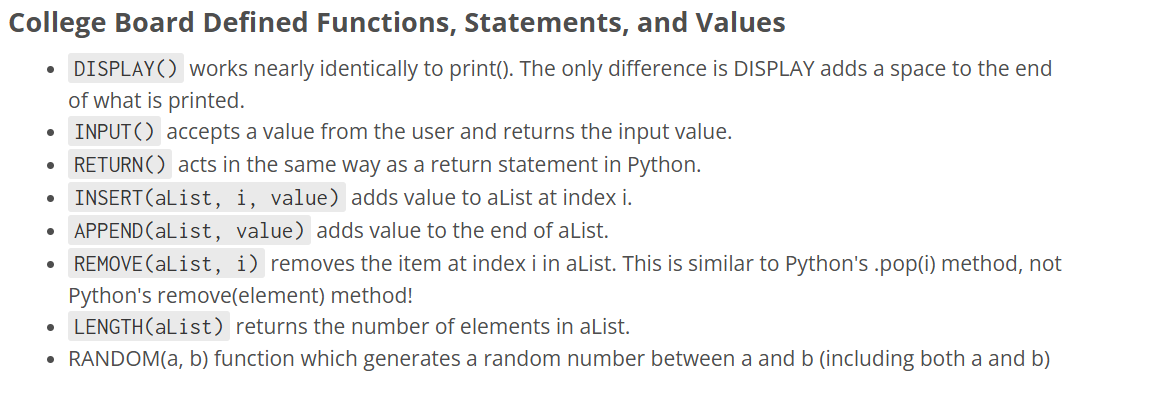Screen dimensions: 1168x394
Task: Click the College Board Defined Functions heading
Action: (397, 23)
